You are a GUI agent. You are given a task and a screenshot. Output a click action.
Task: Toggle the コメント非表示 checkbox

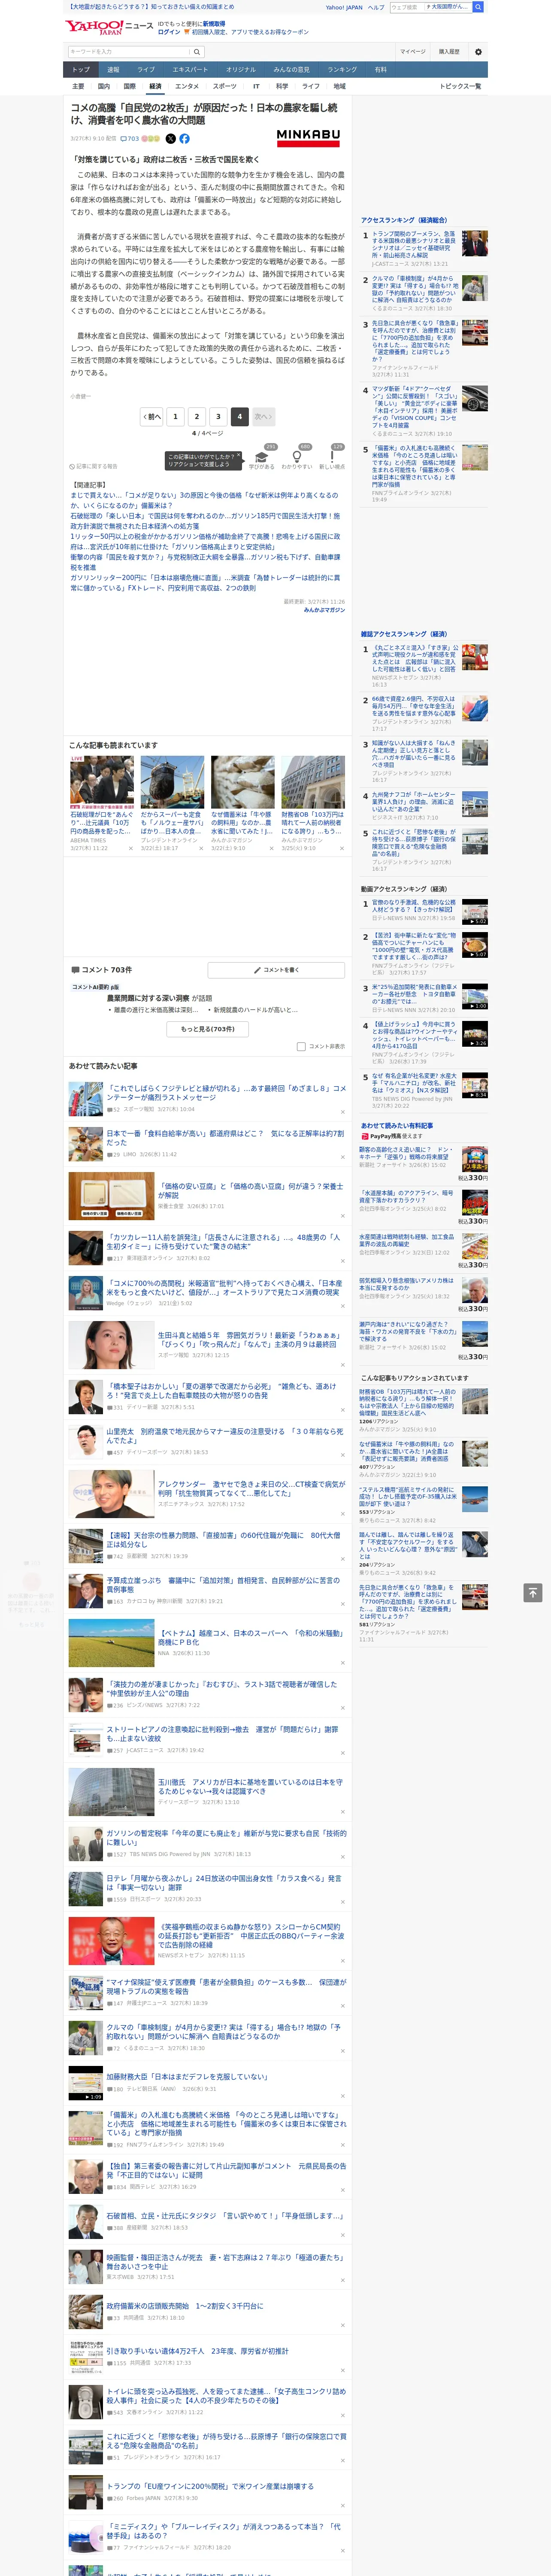(x=301, y=1047)
